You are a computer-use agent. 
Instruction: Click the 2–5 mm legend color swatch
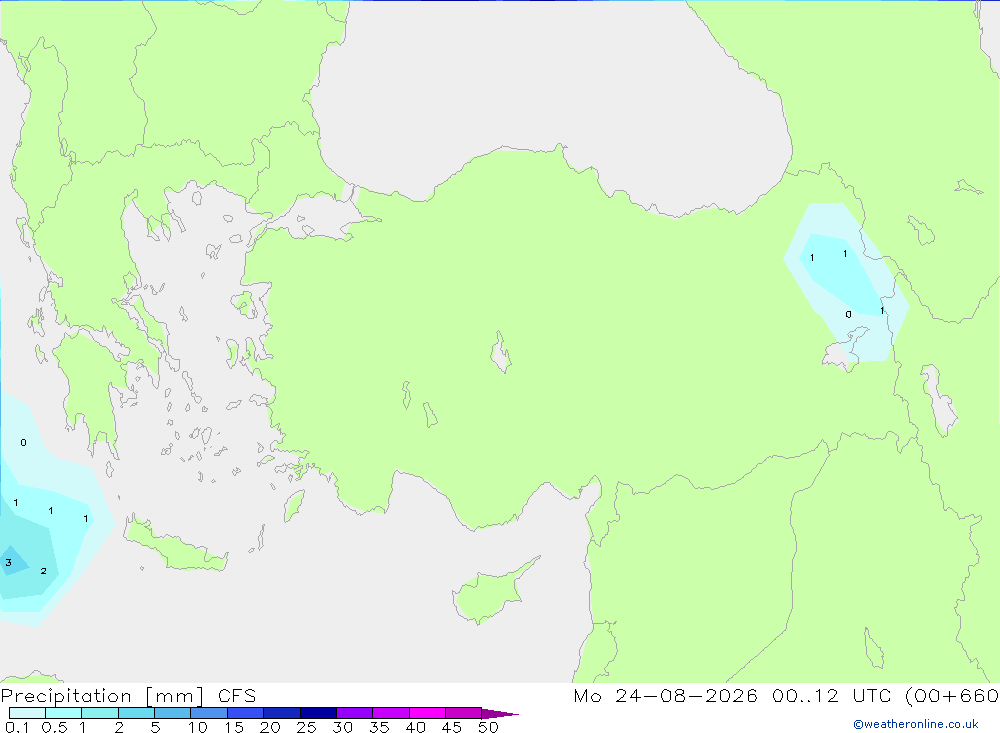136,713
